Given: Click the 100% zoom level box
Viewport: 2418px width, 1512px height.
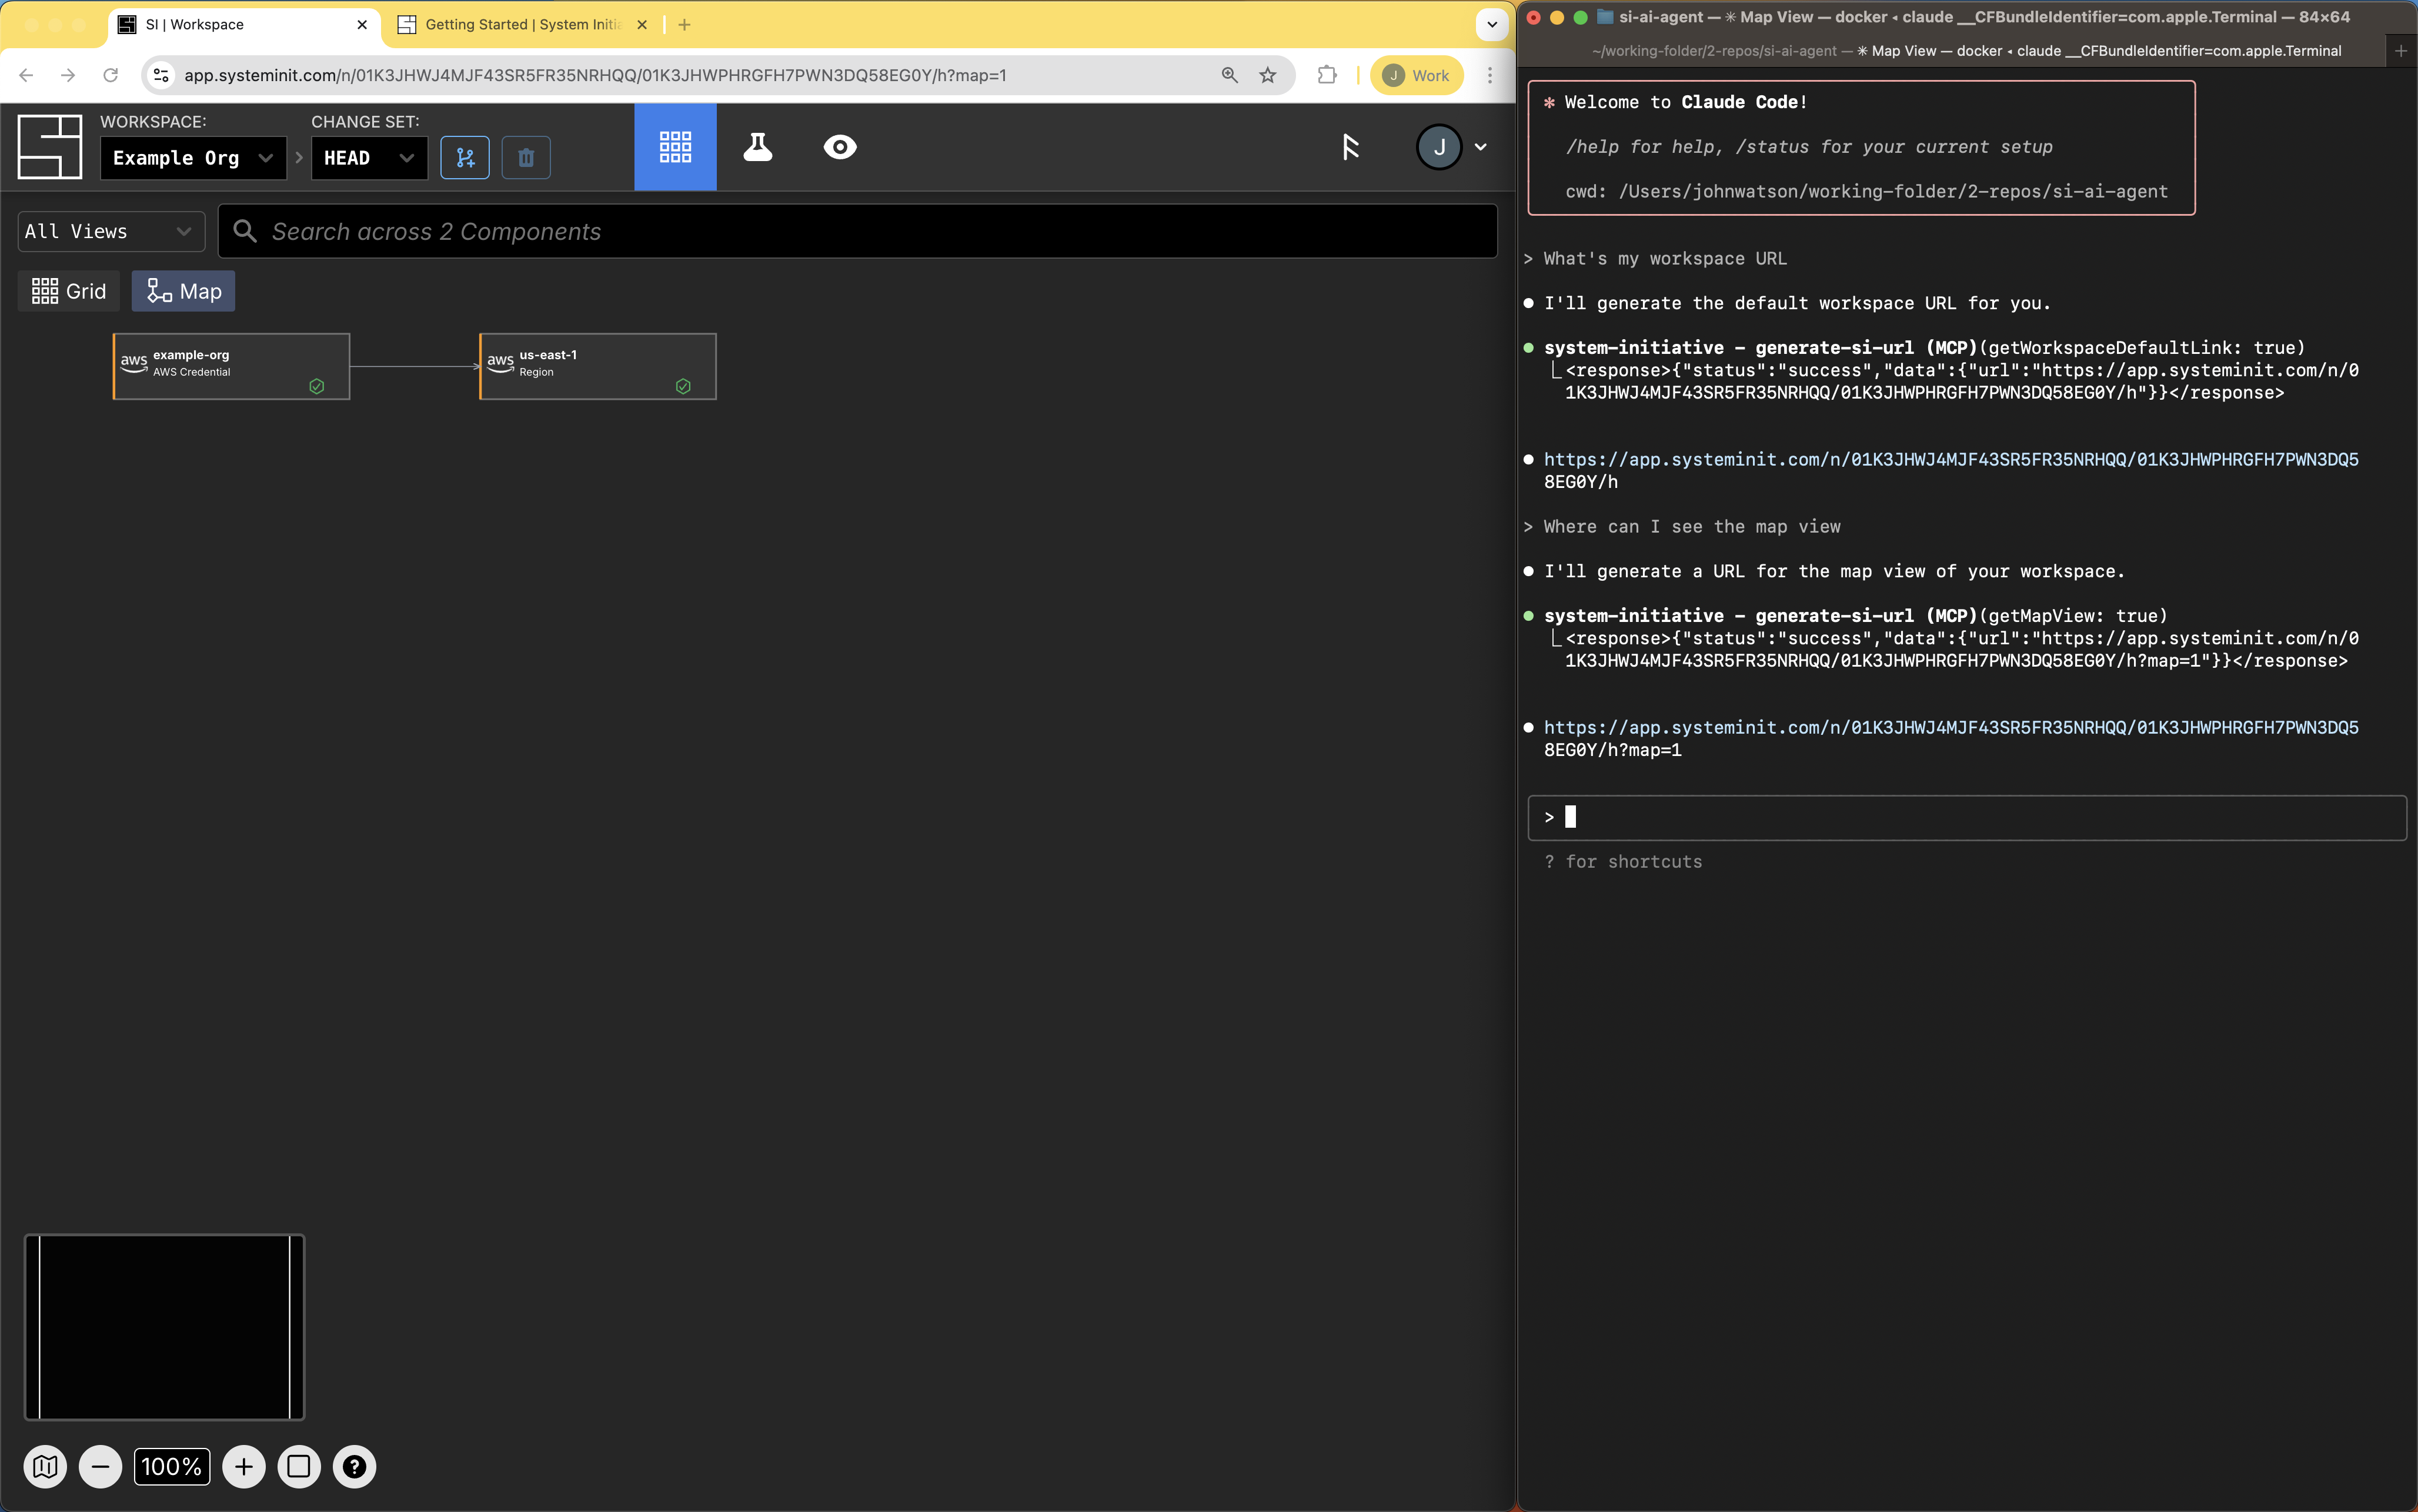Looking at the screenshot, I should pyautogui.click(x=172, y=1467).
